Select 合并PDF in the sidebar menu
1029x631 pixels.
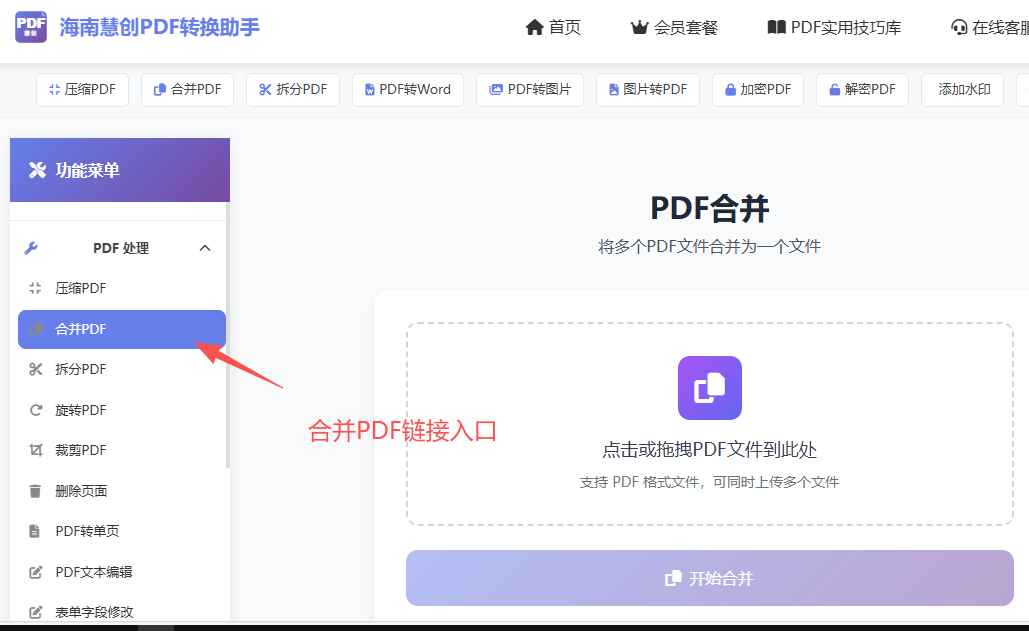coord(121,329)
